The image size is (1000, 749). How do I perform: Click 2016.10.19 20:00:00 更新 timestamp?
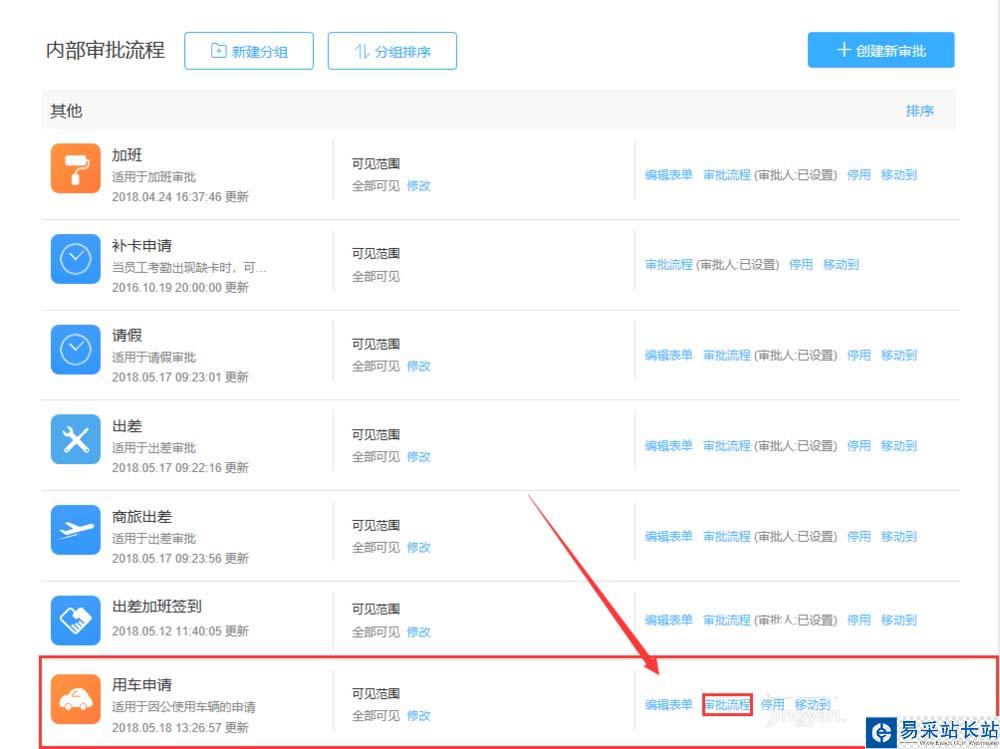(180, 287)
